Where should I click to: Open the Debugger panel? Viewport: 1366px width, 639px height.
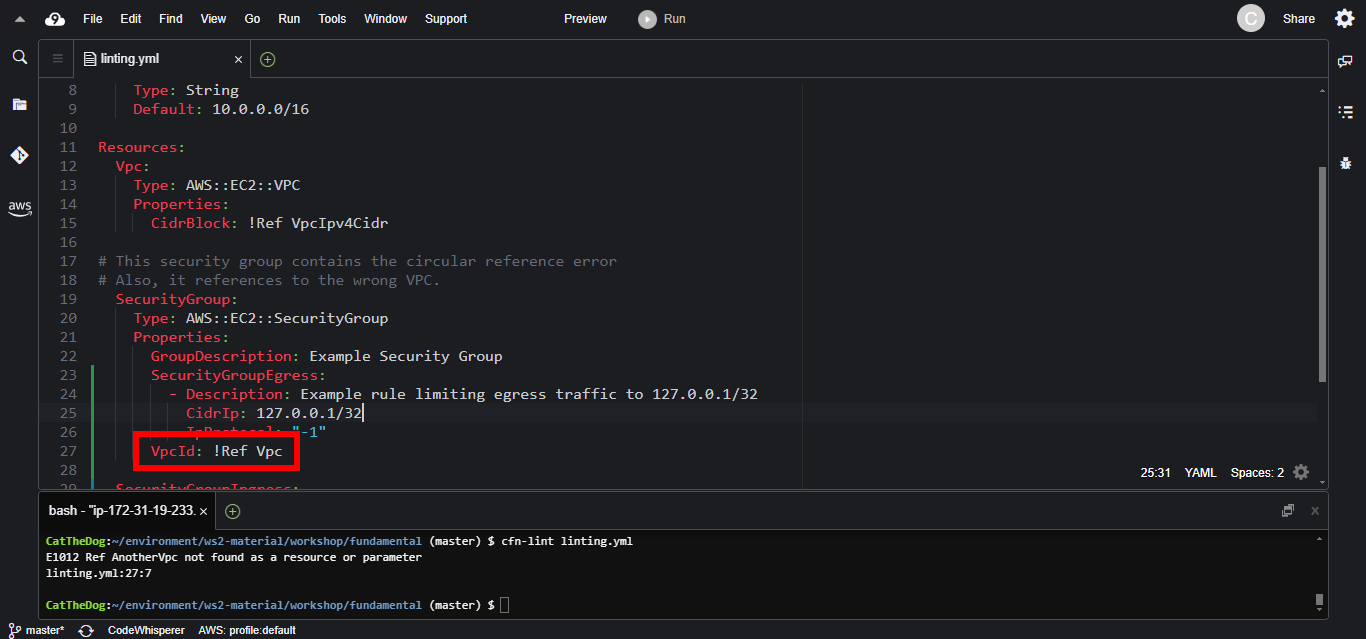[1345, 162]
